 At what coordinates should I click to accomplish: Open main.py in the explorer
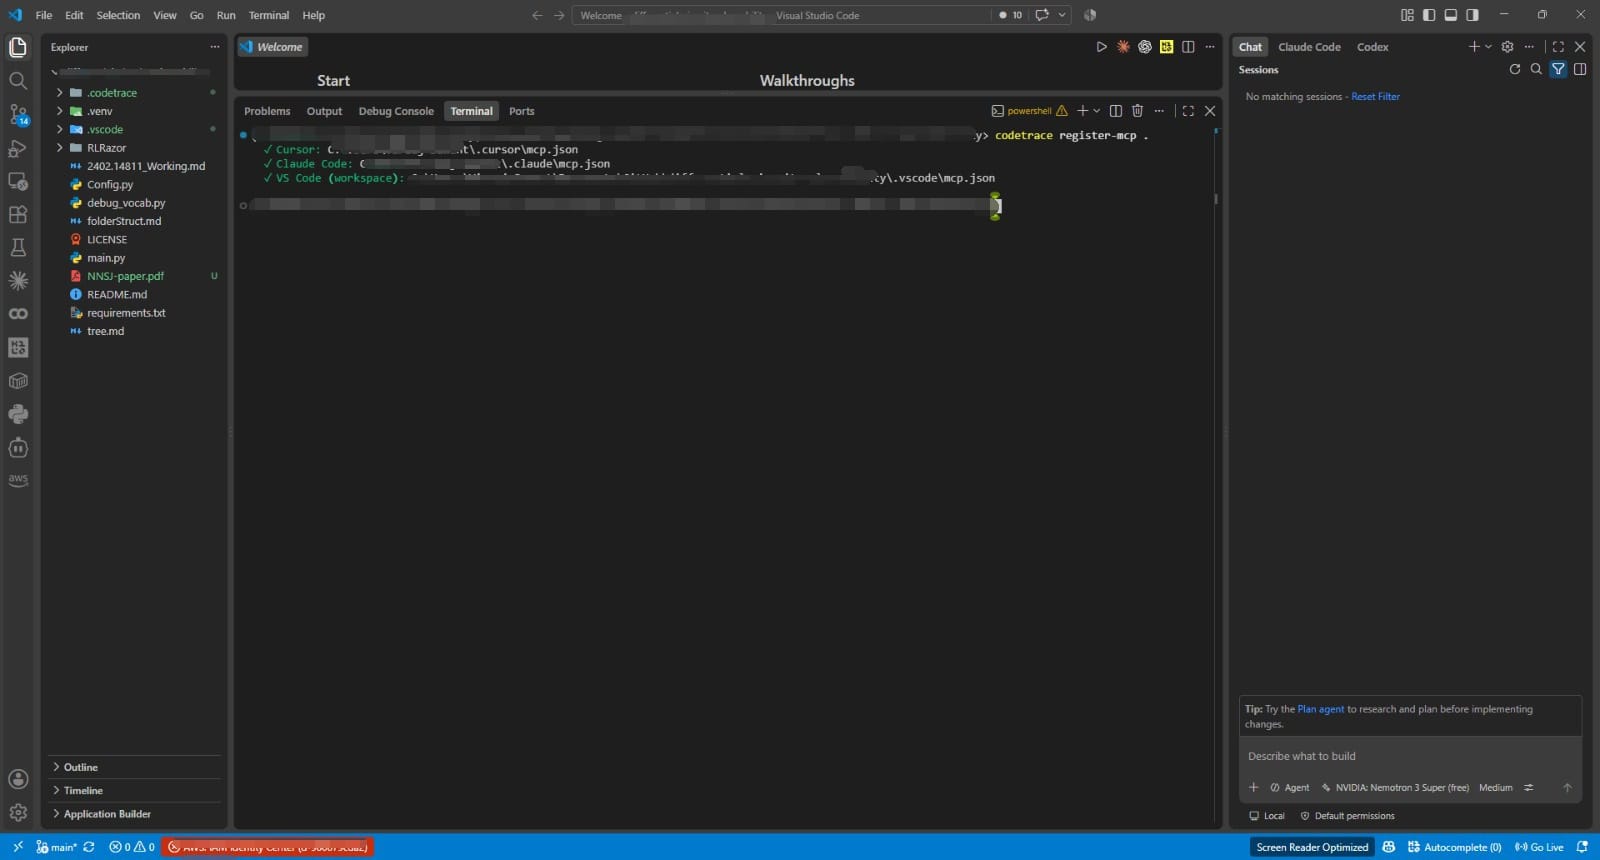[x=106, y=258]
